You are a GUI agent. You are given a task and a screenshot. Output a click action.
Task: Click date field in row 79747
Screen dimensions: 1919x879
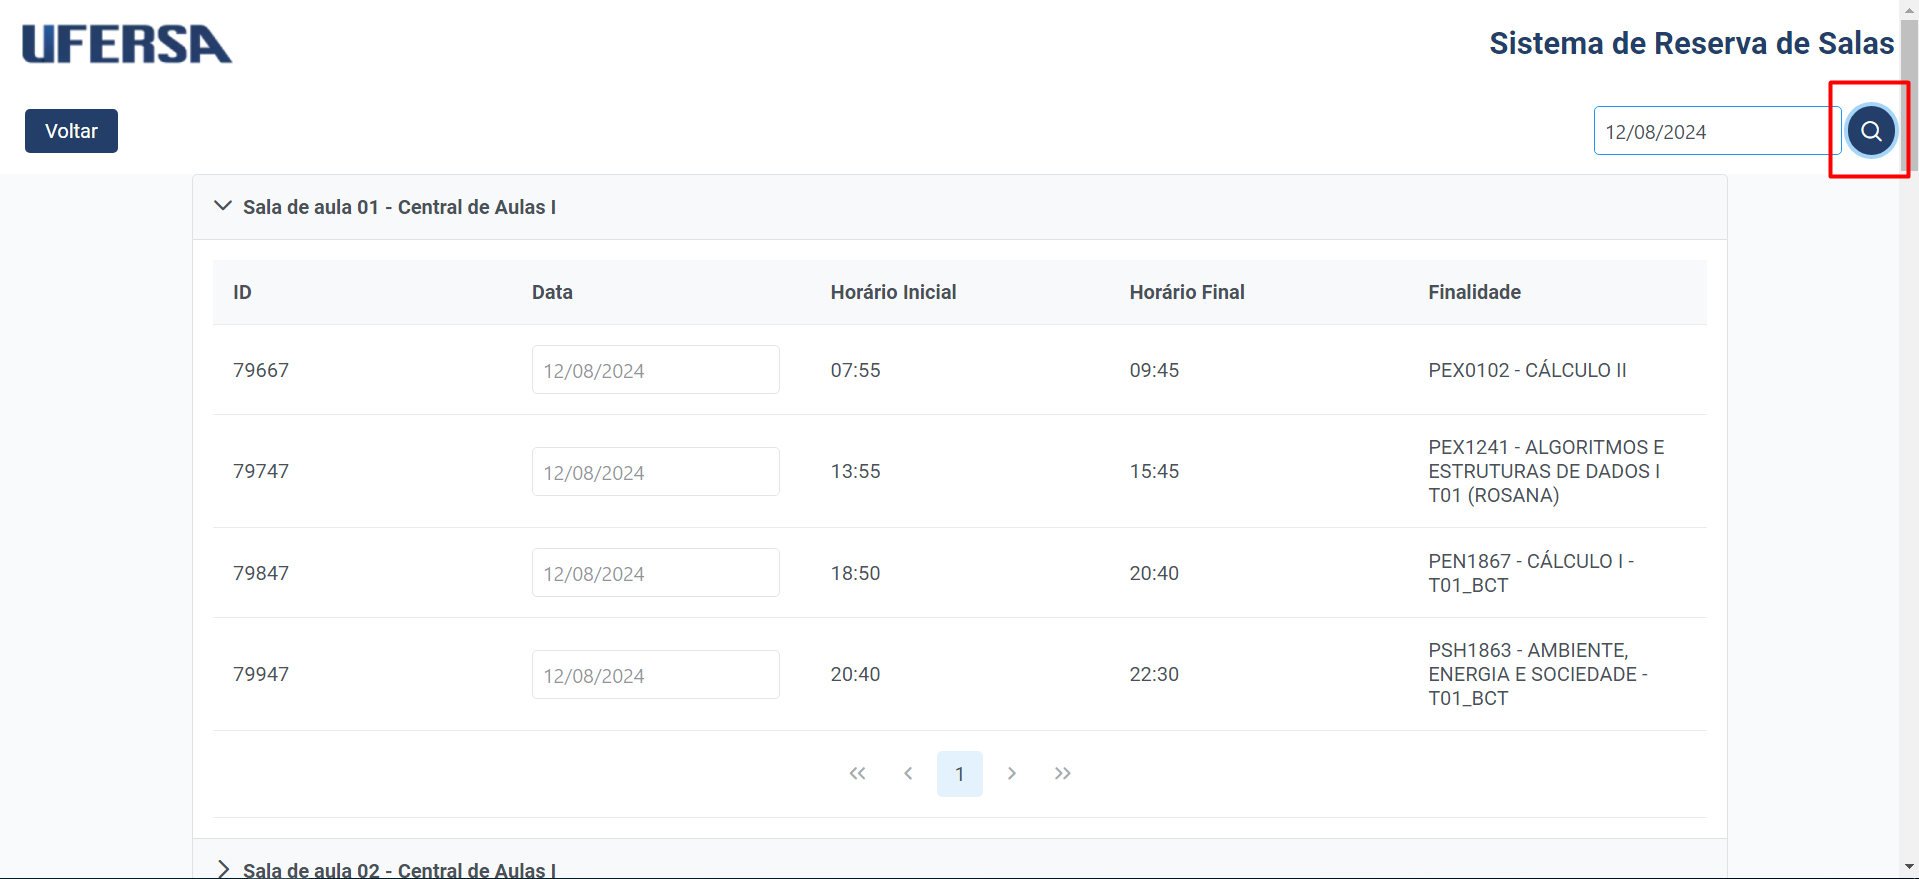pos(655,471)
